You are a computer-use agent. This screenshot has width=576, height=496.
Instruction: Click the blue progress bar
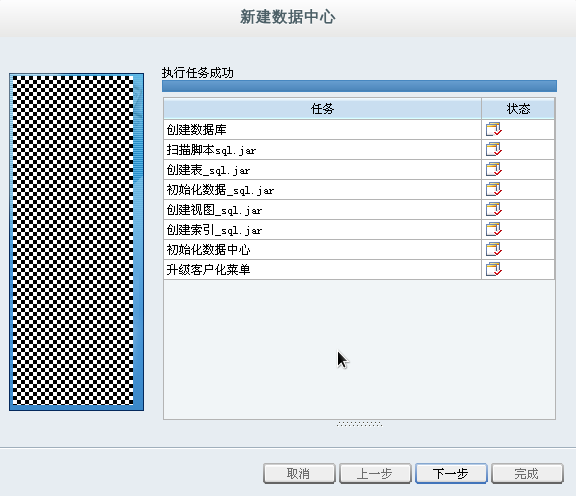coord(359,86)
